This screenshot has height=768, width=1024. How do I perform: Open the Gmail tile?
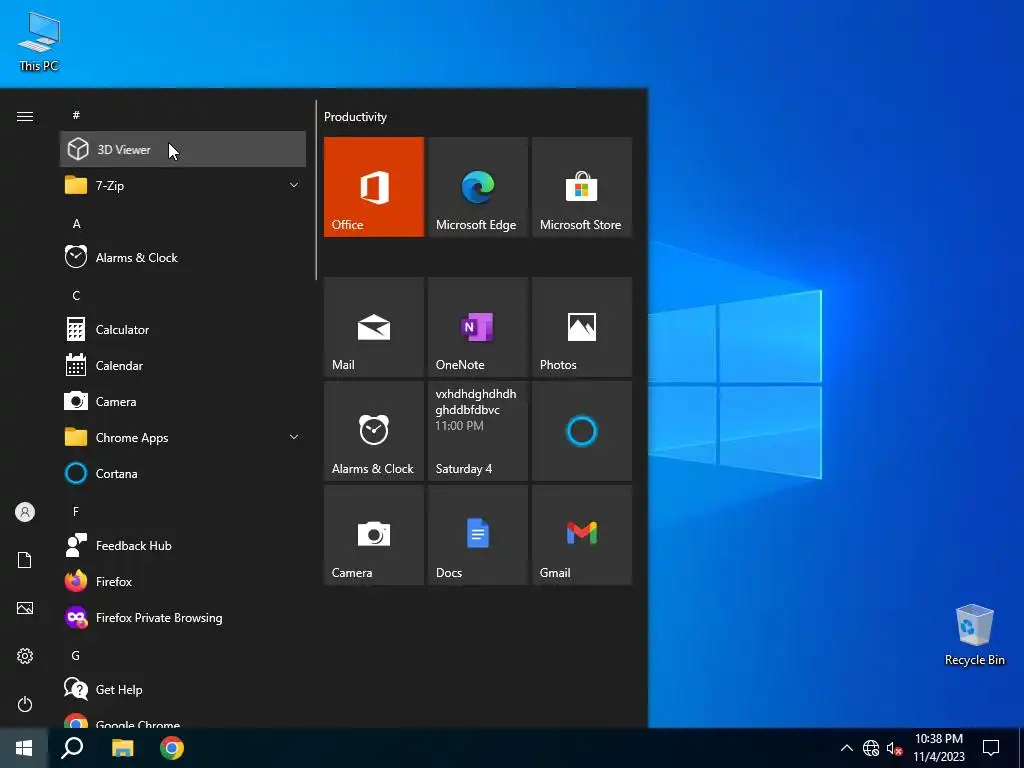(x=582, y=535)
